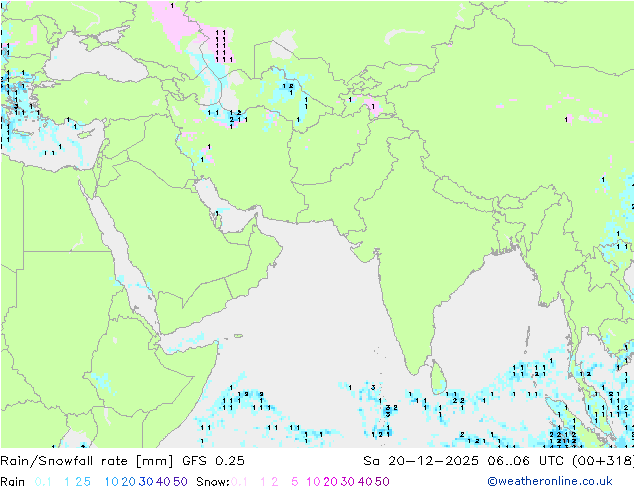Screen dimensions: 634x490
Task: Click the "(00+318)" forecast offset text
Action: pos(603,461)
